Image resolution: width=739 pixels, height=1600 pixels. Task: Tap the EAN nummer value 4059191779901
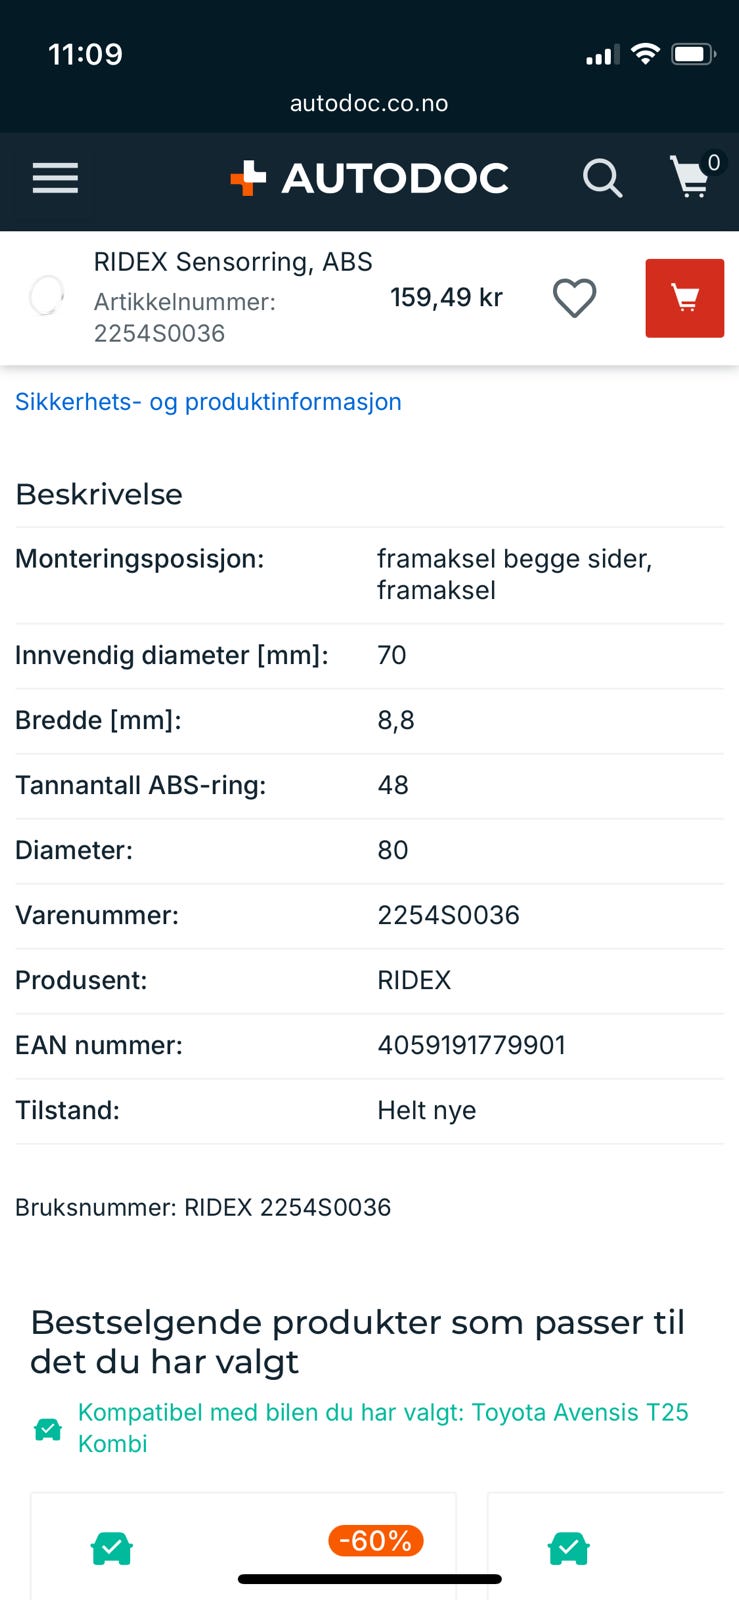coord(471,1045)
